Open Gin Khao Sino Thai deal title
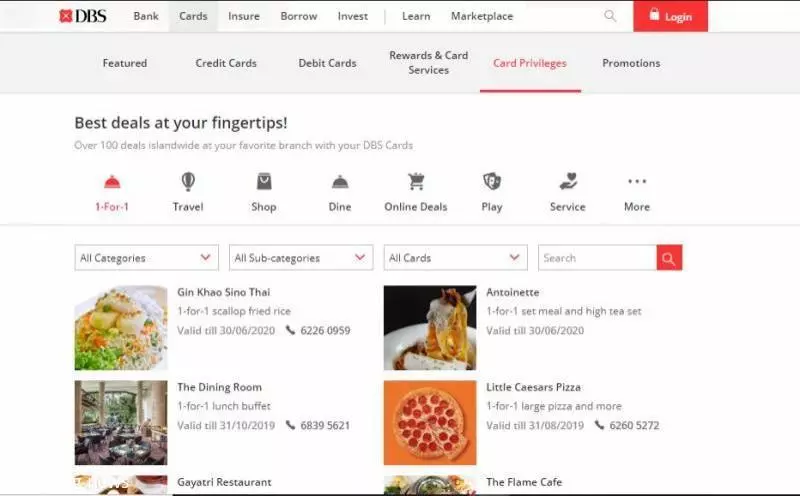This screenshot has width=800, height=496. tap(223, 292)
